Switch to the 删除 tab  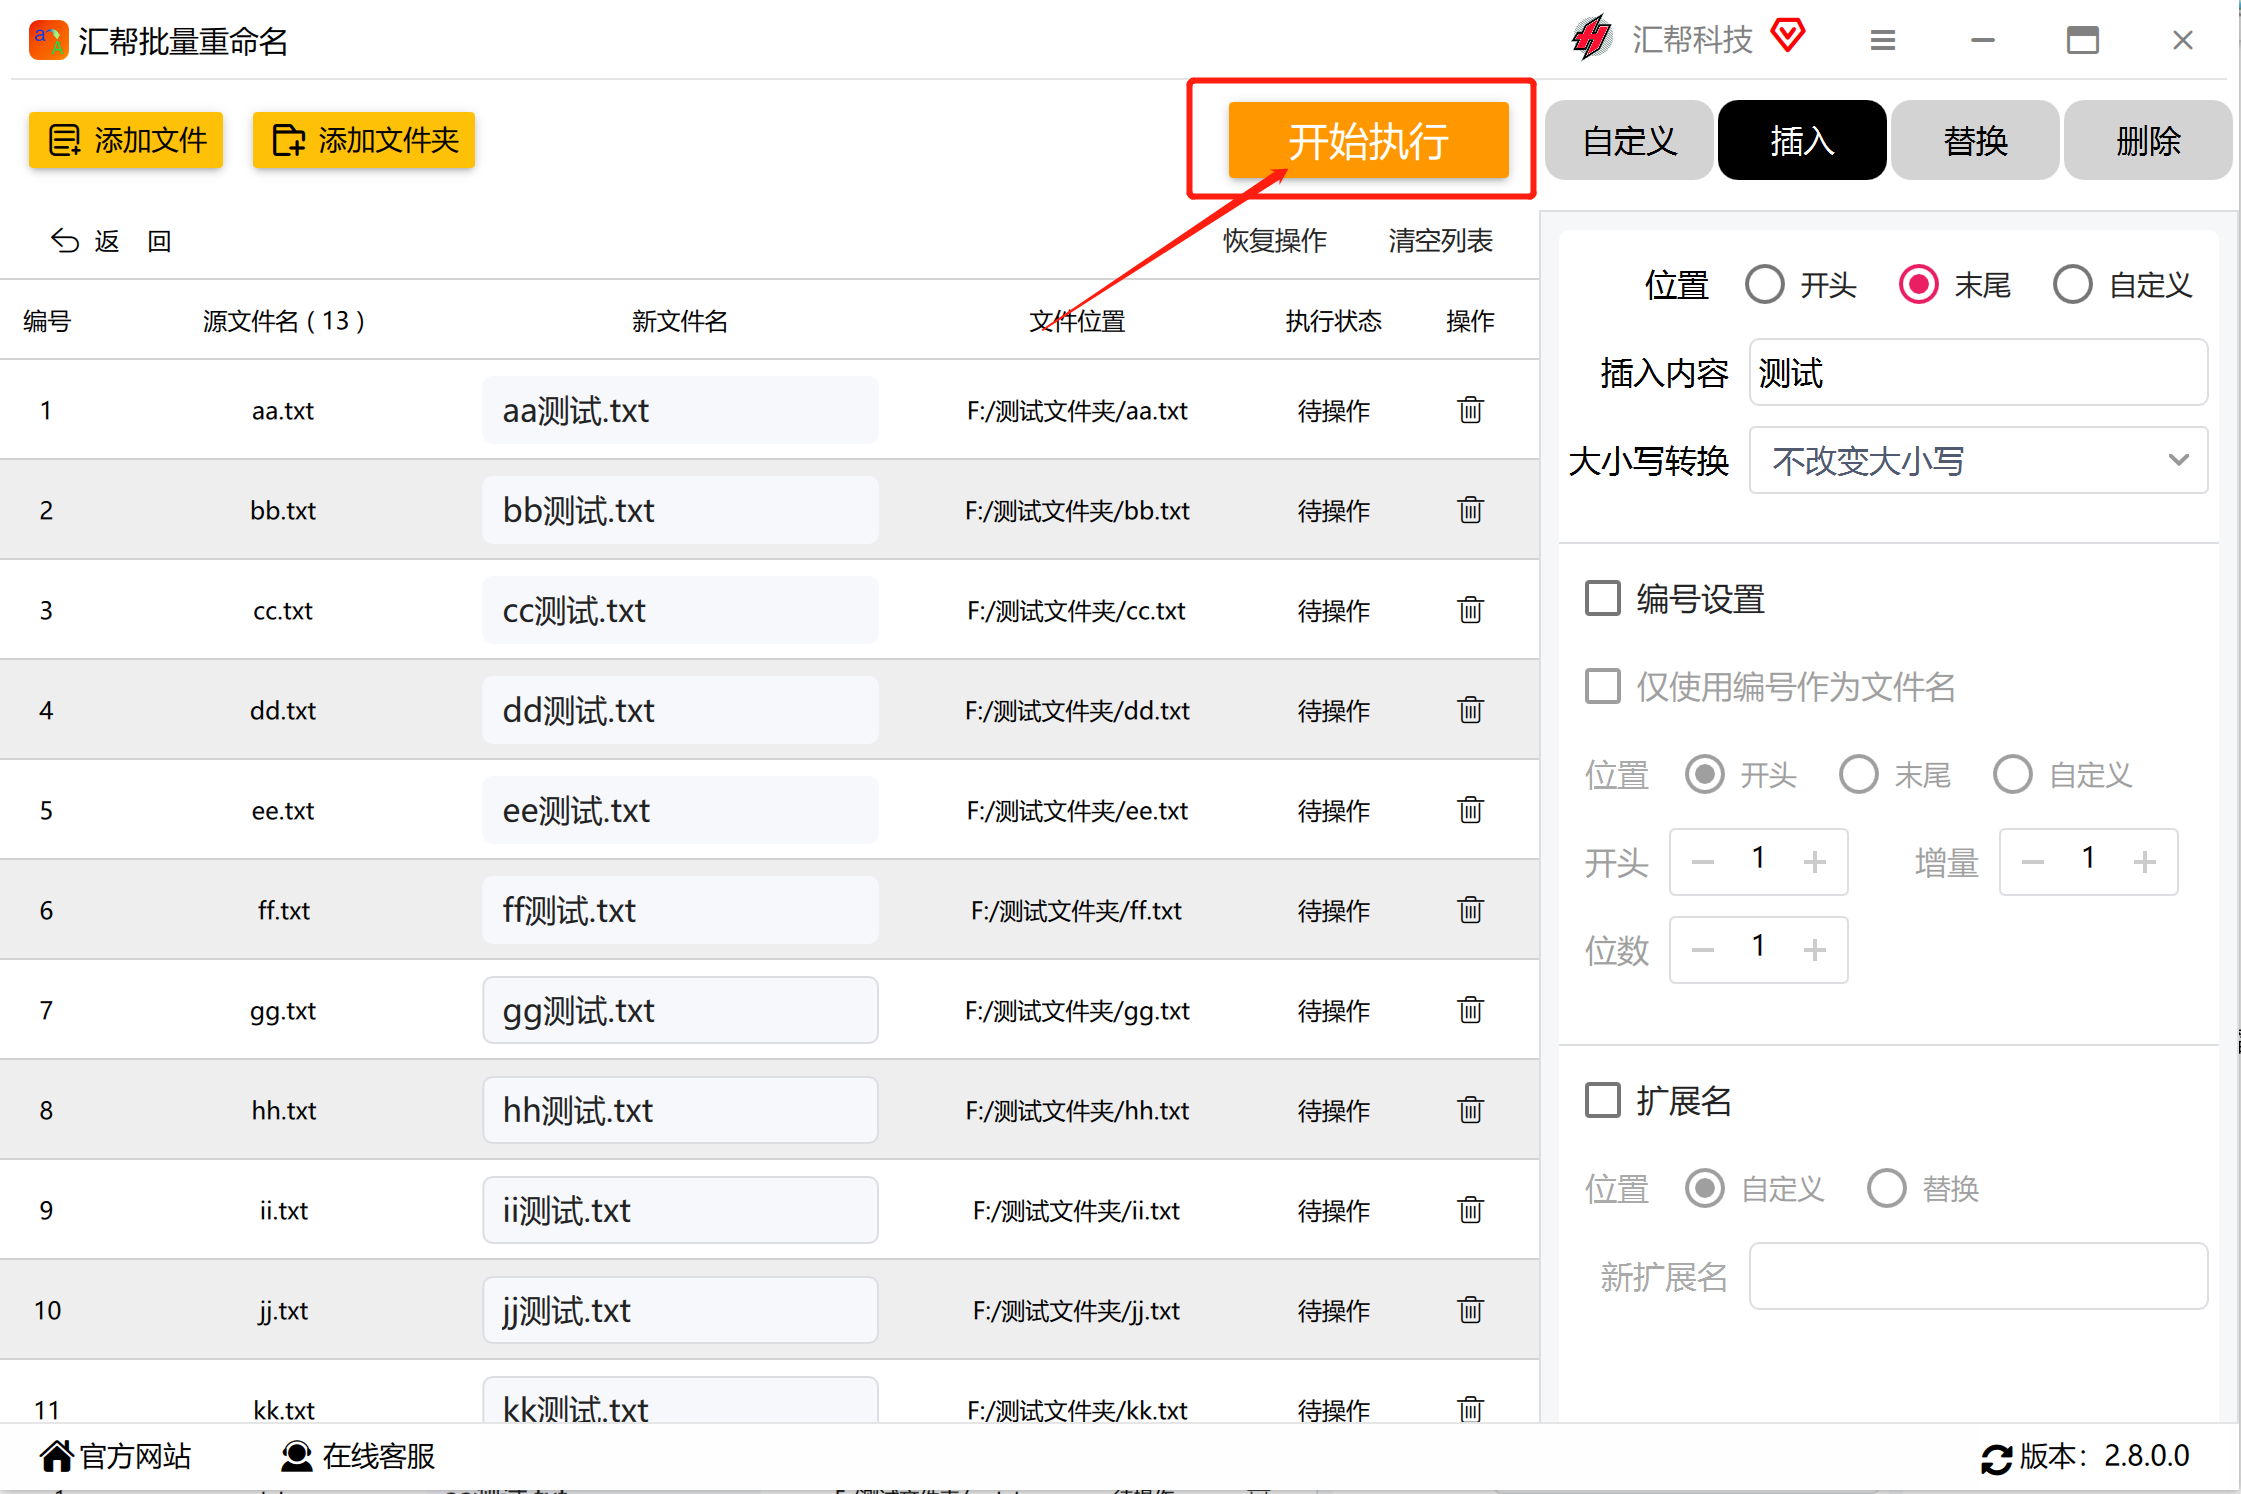[2148, 140]
